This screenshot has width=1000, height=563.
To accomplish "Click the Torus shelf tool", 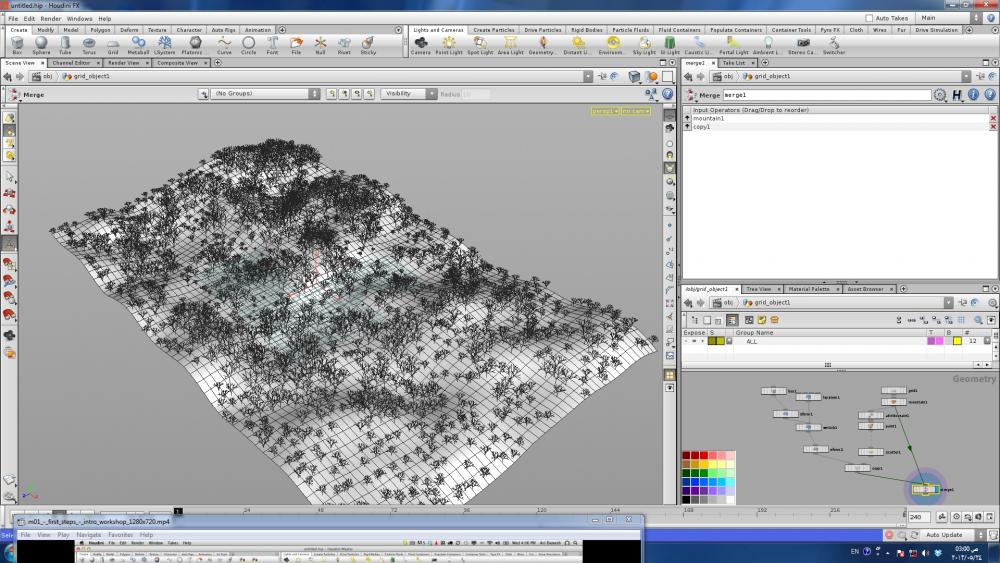I will 89,45.
